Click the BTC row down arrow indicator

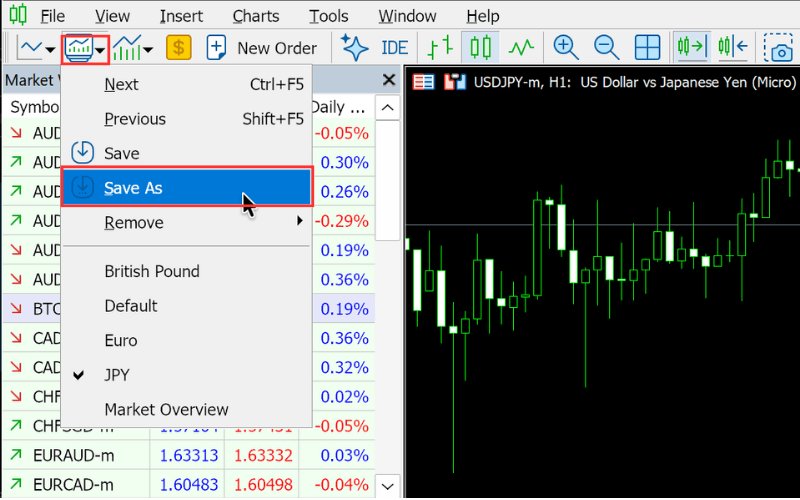point(16,308)
